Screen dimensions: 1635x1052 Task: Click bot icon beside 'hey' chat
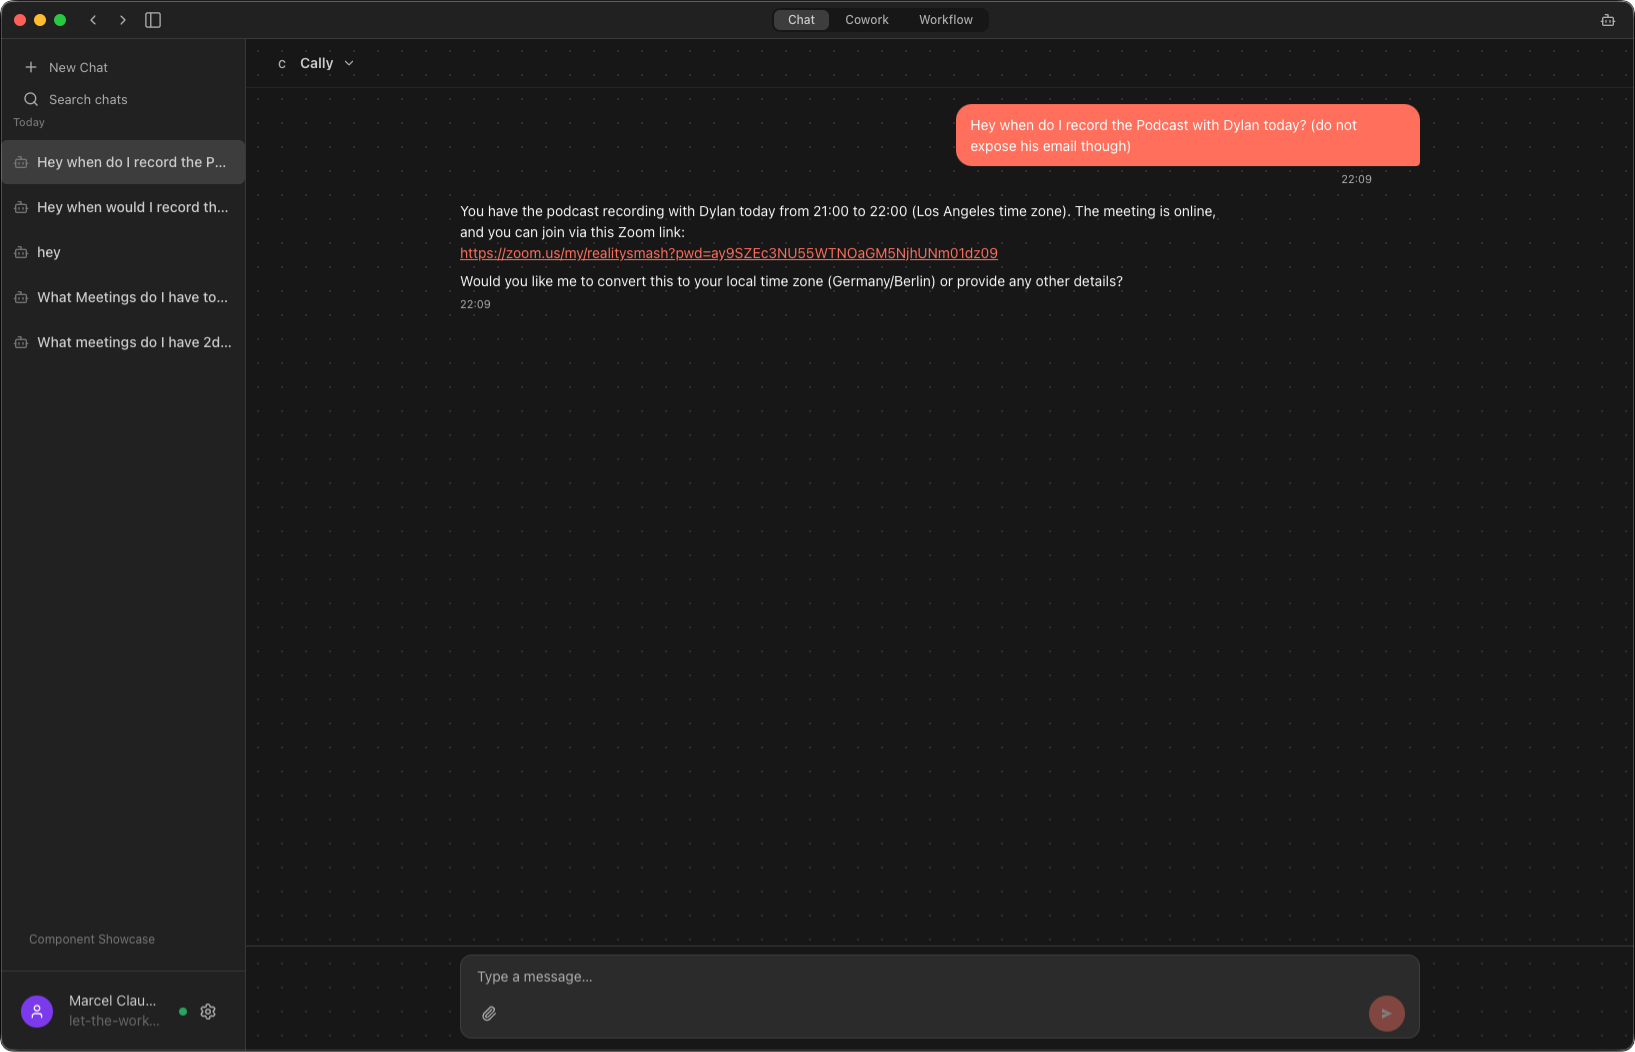21,252
